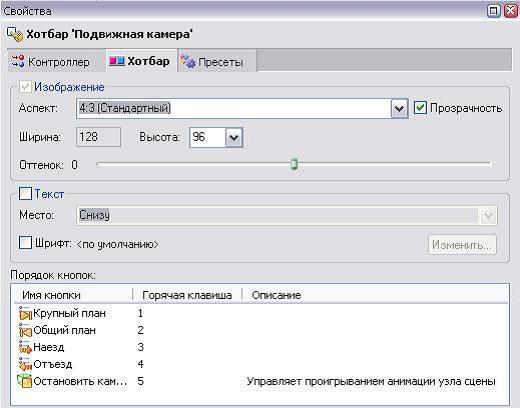Viewport: 520px width, 408px height.
Task: Open the Аспект dropdown arrow
Action: coord(399,108)
